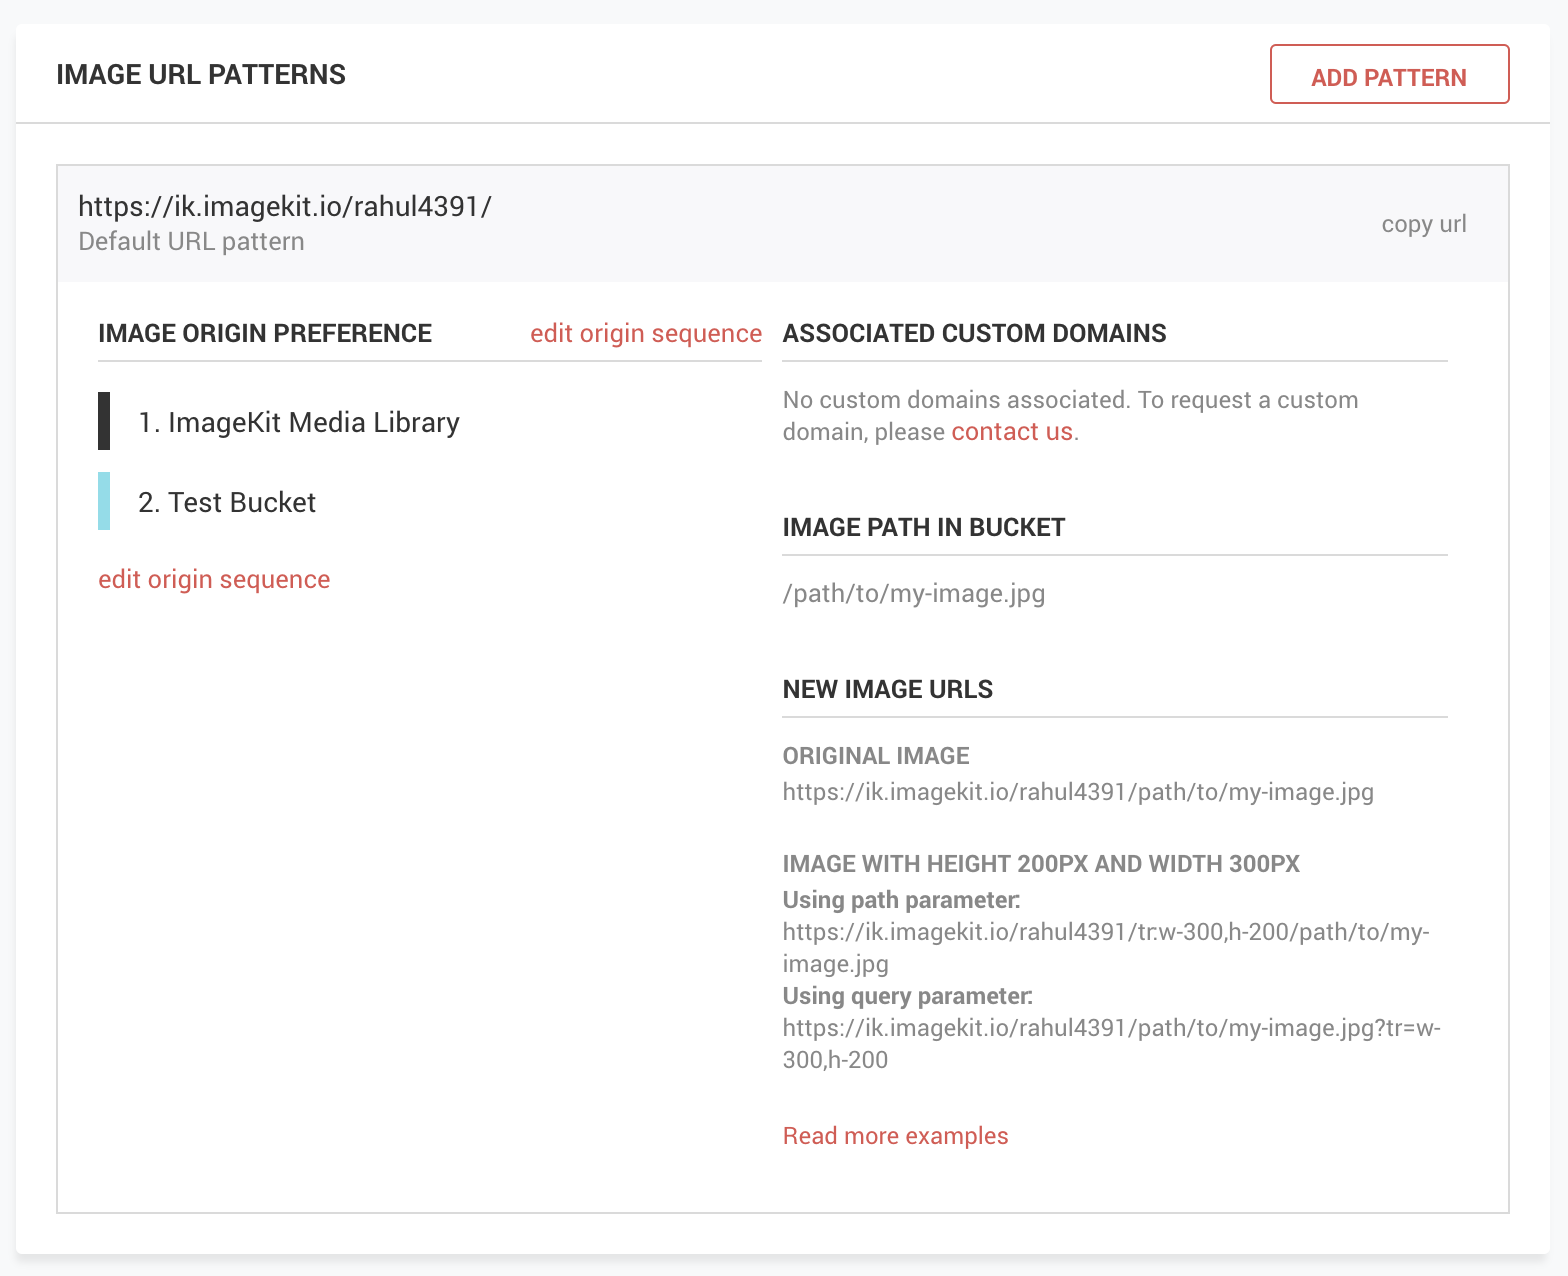The height and width of the screenshot is (1276, 1568).
Task: Copy the default URL pattern
Action: tap(1424, 224)
